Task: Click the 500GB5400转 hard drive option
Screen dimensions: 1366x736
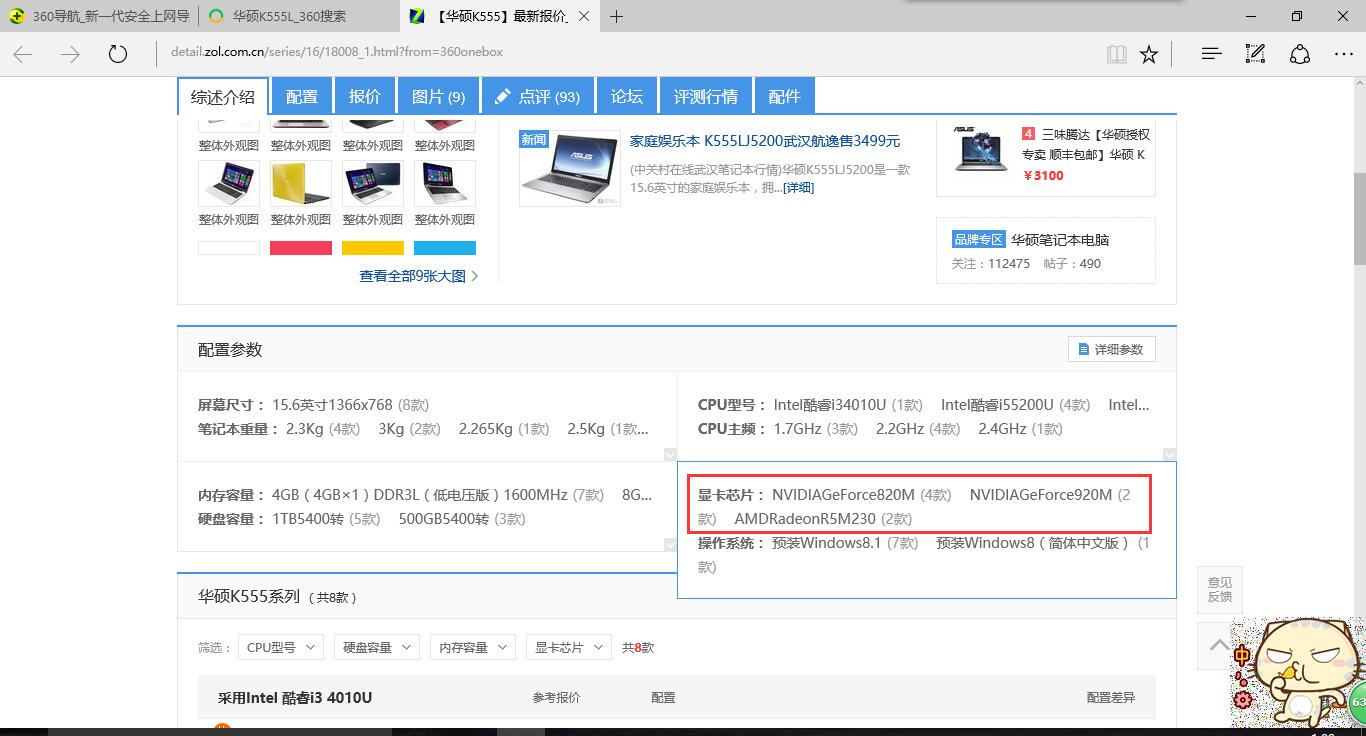Action: (x=444, y=519)
